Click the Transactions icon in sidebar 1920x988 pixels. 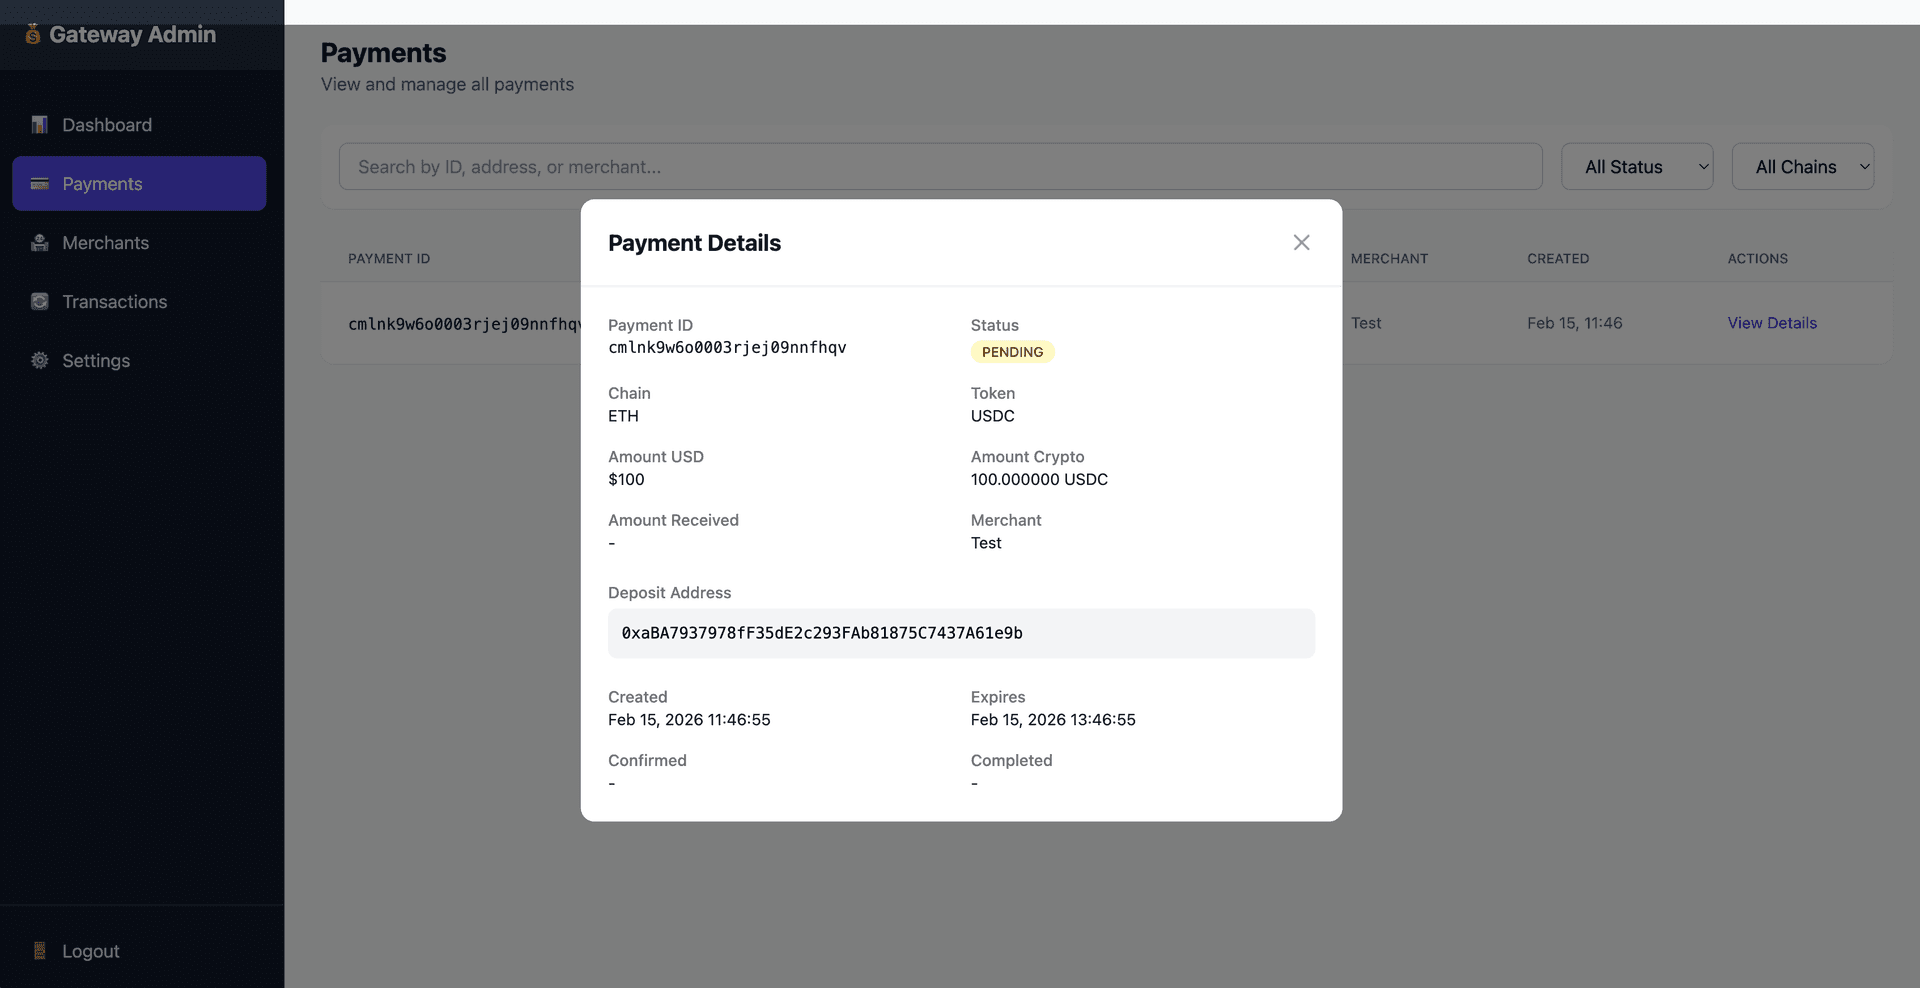tap(40, 302)
